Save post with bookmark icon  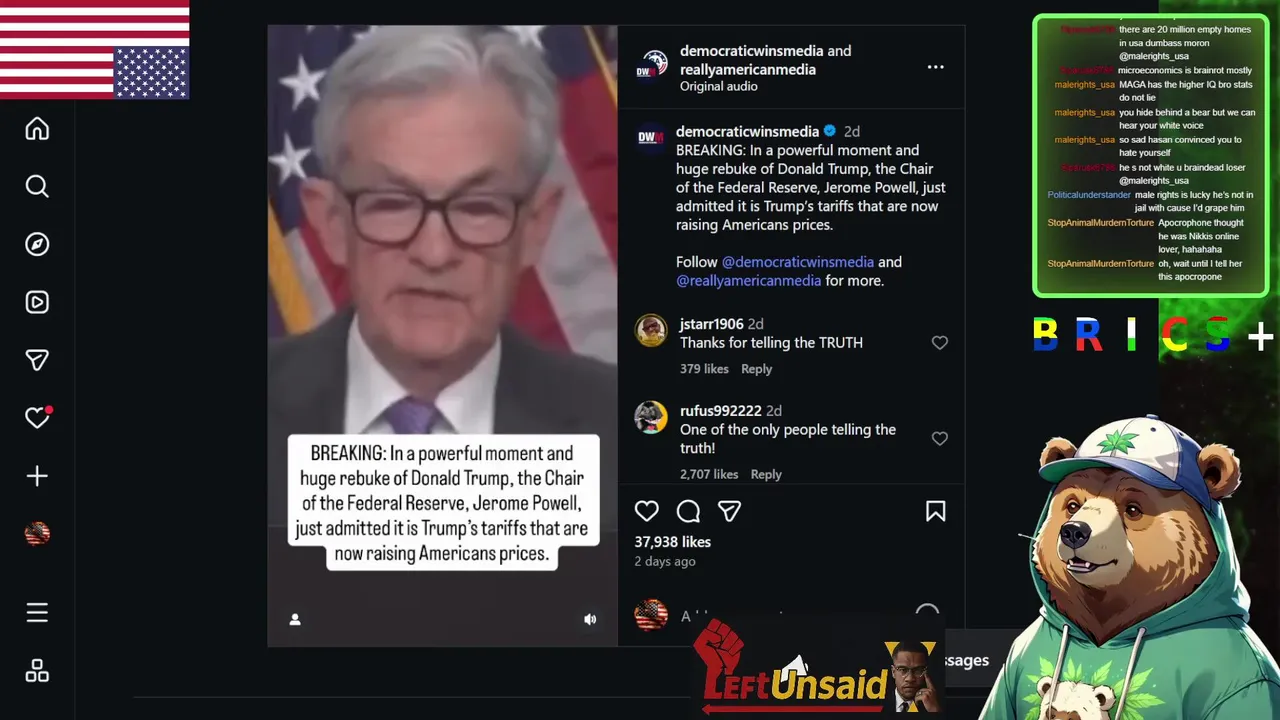pyautogui.click(x=935, y=511)
